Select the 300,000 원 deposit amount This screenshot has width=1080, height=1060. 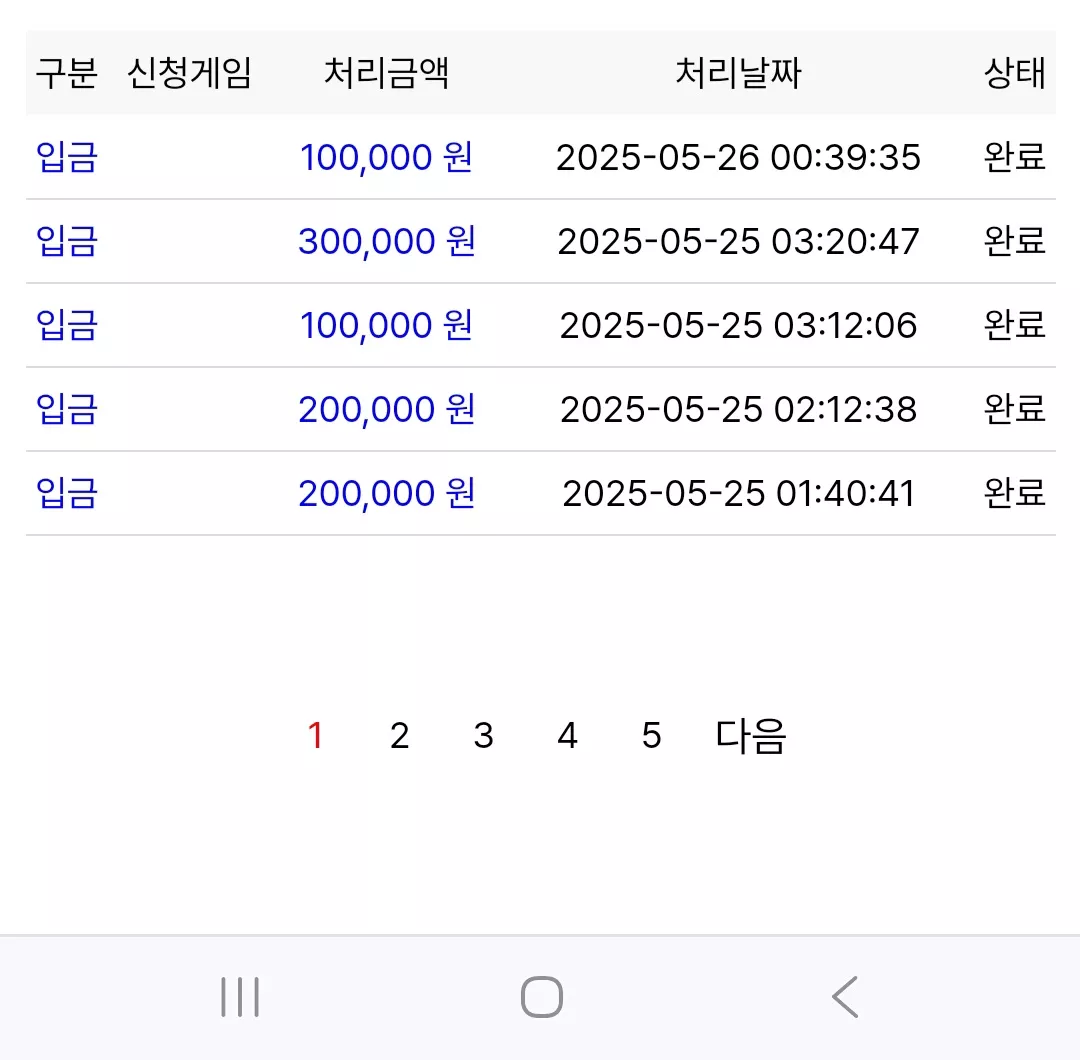click(386, 241)
